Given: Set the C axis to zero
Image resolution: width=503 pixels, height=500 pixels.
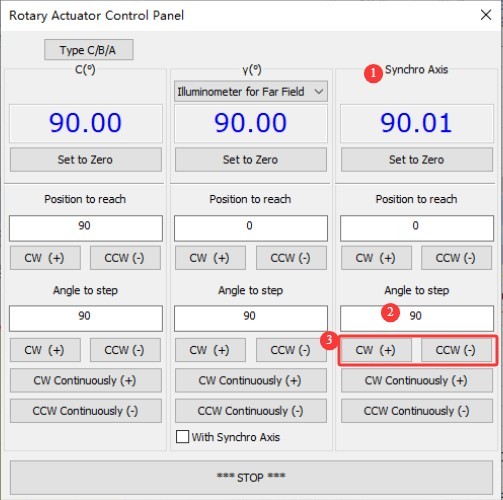Looking at the screenshot, I should point(86,160).
